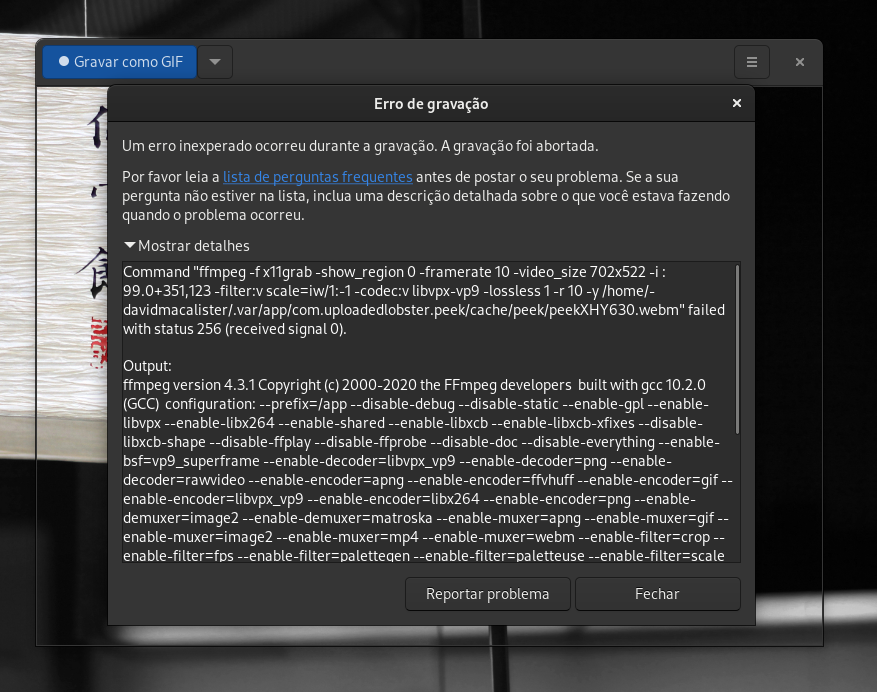Click the details text area scrollbar
This screenshot has height=692, width=877.
(737, 349)
